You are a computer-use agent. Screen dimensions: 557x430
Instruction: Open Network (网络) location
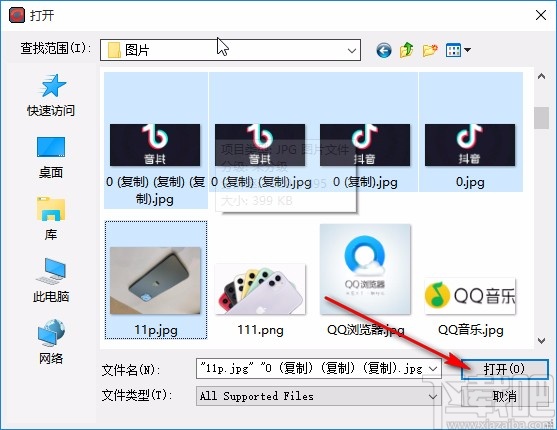point(51,342)
